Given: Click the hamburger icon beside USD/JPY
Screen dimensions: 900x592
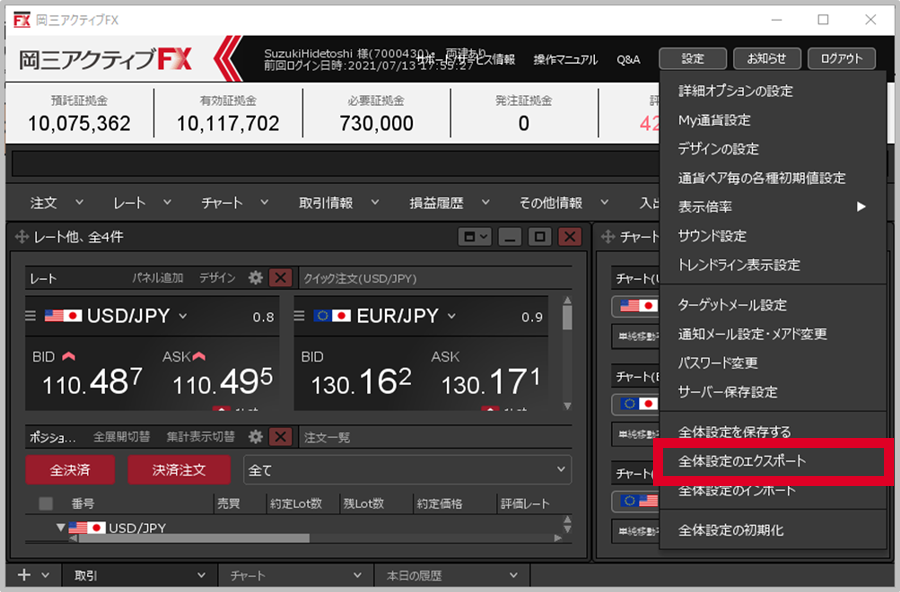Looking at the screenshot, I should [x=30, y=316].
